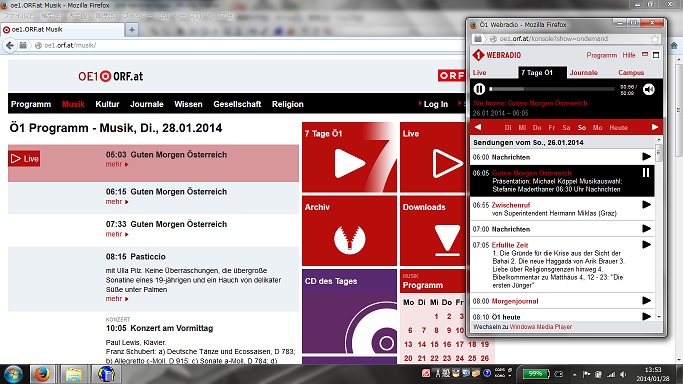The width and height of the screenshot is (683, 384).
Task: Open the Programm link in Webradio header
Action: click(x=602, y=55)
